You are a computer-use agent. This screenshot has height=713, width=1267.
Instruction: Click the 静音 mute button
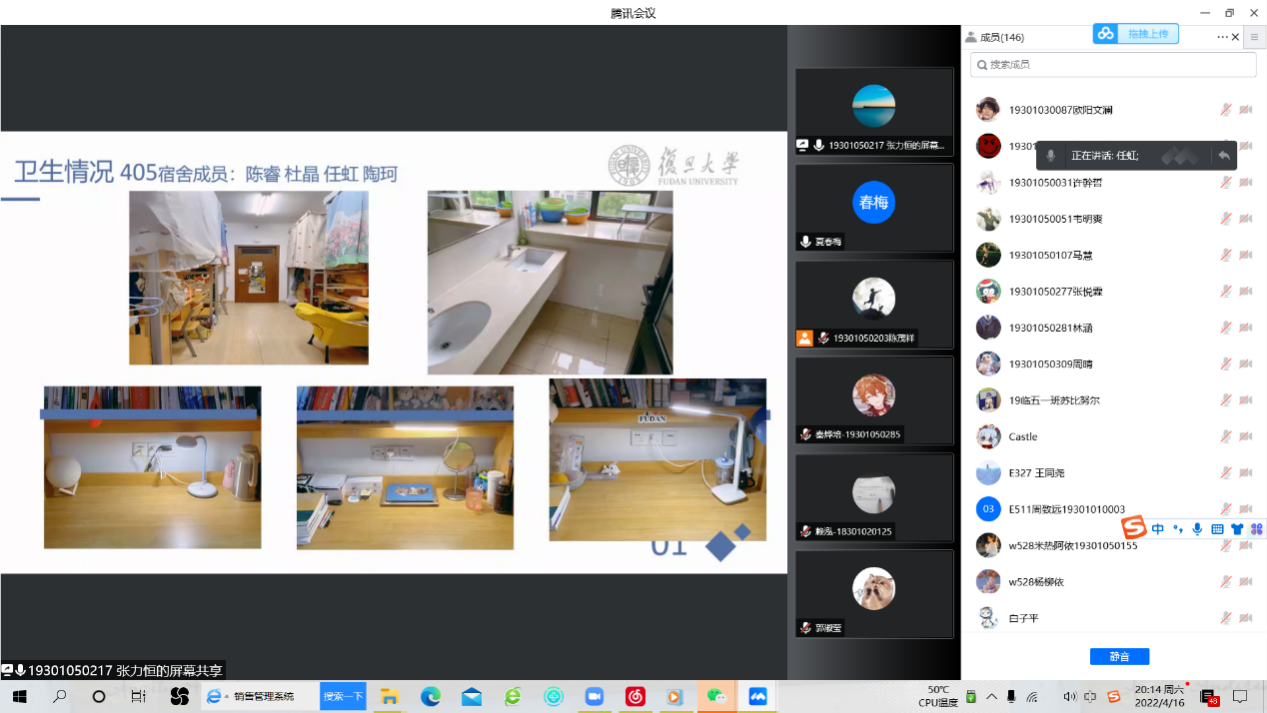1119,656
